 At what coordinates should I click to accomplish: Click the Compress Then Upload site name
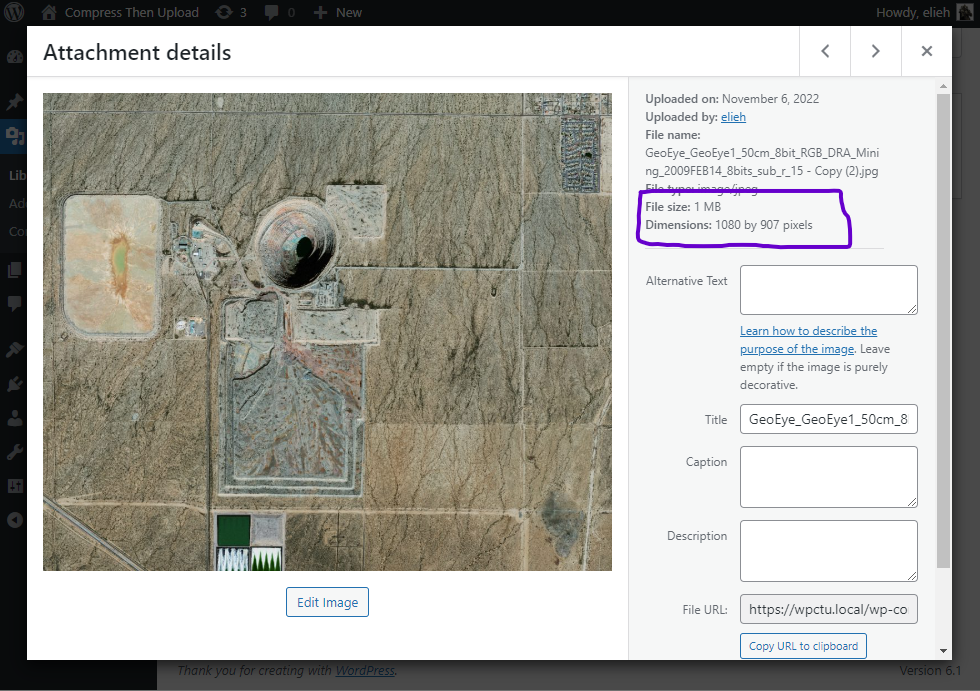pos(132,12)
